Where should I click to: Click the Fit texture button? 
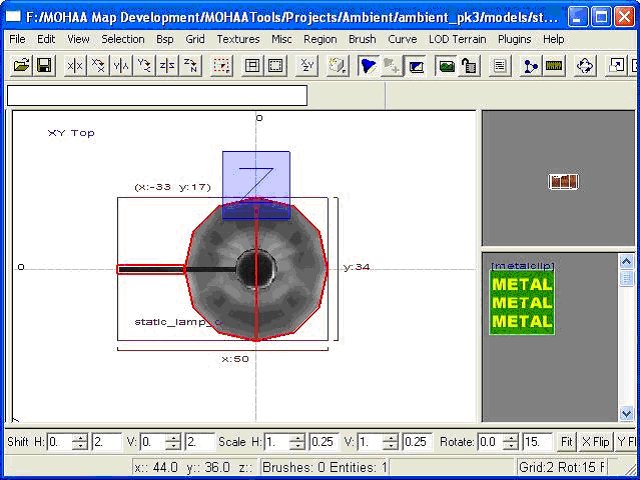[x=566, y=442]
